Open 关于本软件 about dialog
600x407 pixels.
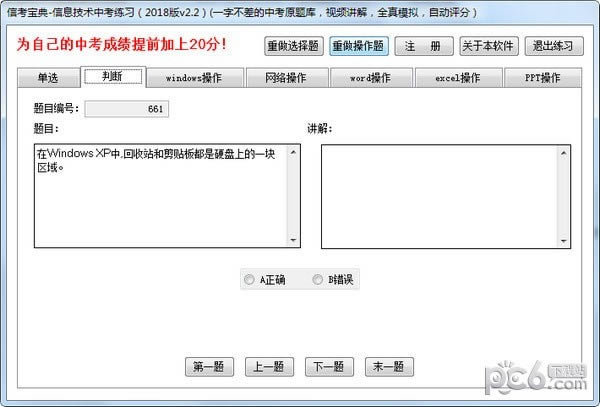click(x=489, y=46)
